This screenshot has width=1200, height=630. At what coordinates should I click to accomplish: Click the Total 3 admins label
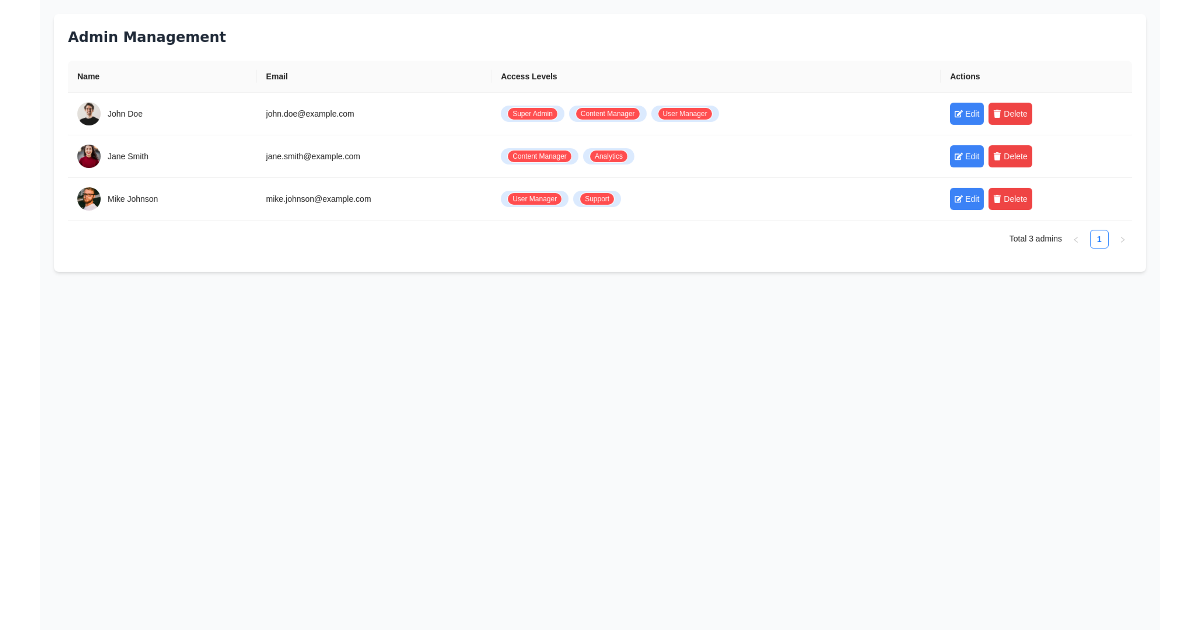pyautogui.click(x=1035, y=239)
